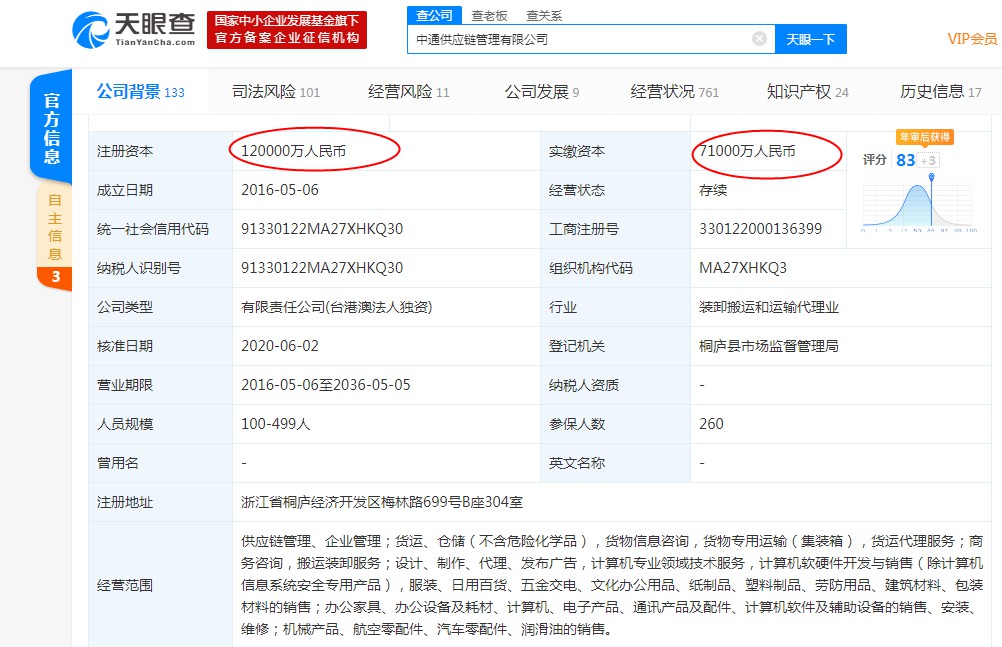Screen dimensions: 1002x647
Task: Click the industry value 装卸搬运和运输代理业
Action: pyautogui.click(x=769, y=307)
